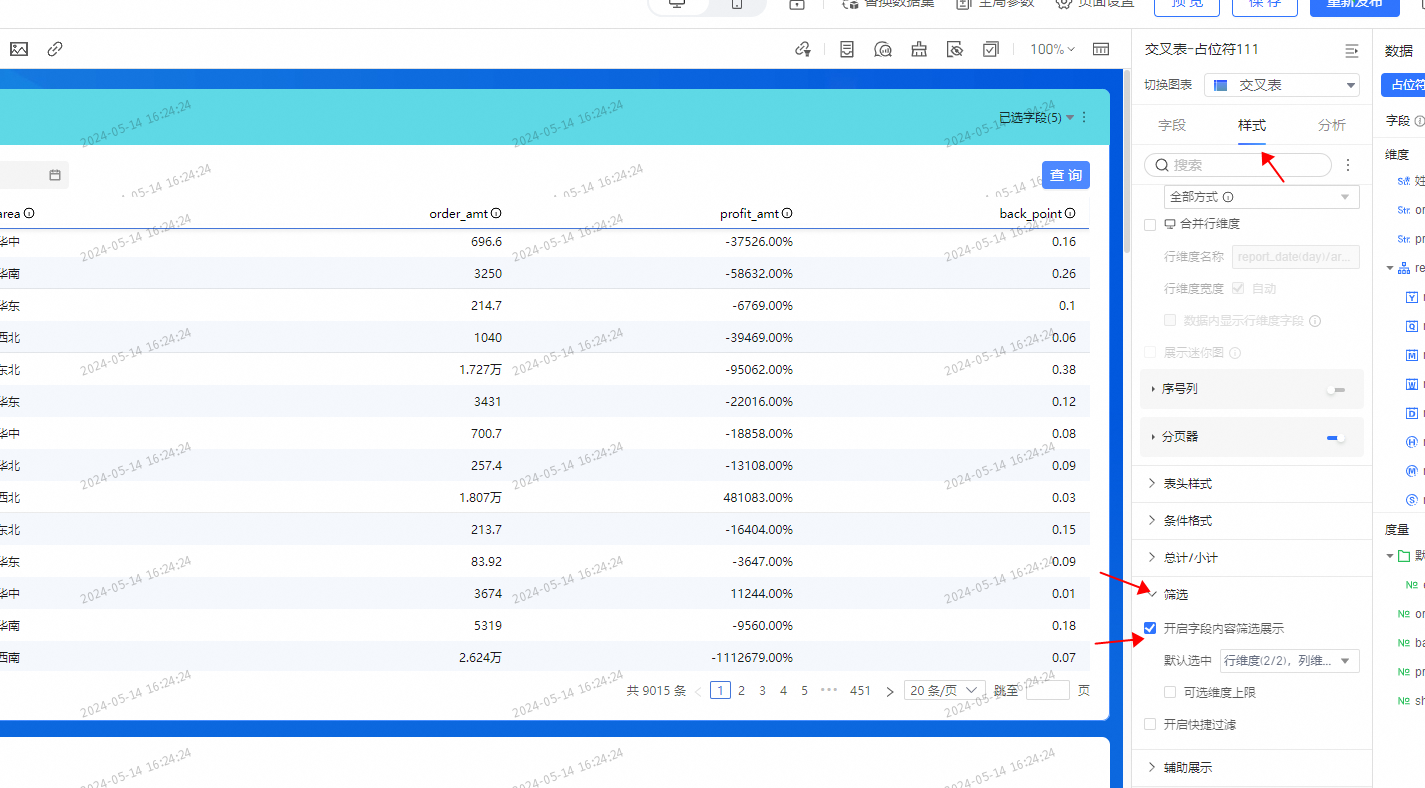Switch to the 字段 tab

coord(1172,125)
